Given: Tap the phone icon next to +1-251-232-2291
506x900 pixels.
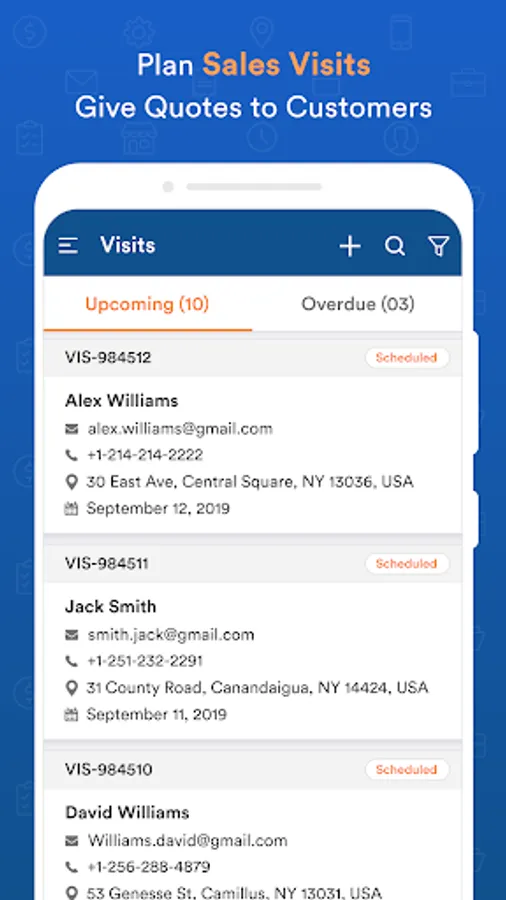Looking at the screenshot, I should click(x=72, y=661).
